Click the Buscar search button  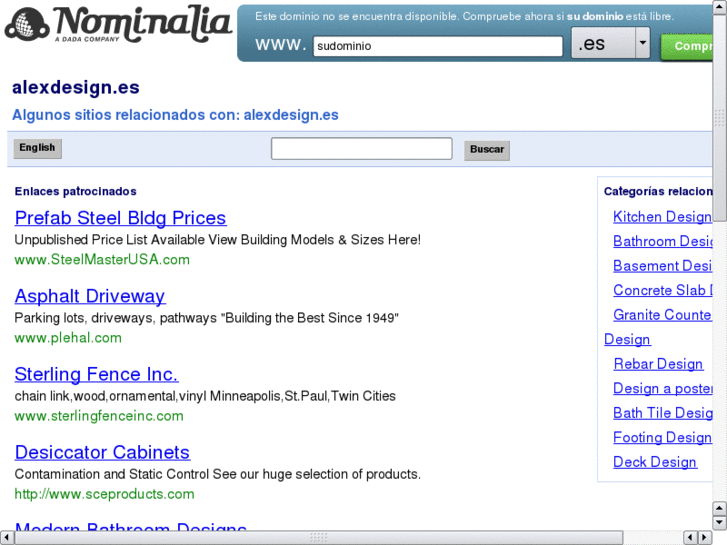tap(487, 150)
